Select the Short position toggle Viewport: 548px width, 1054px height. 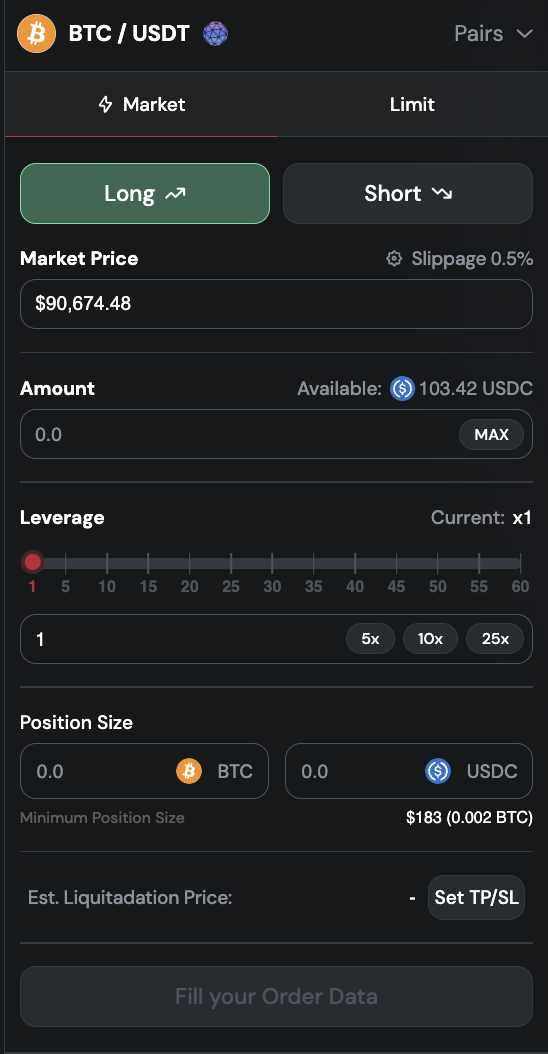408,194
